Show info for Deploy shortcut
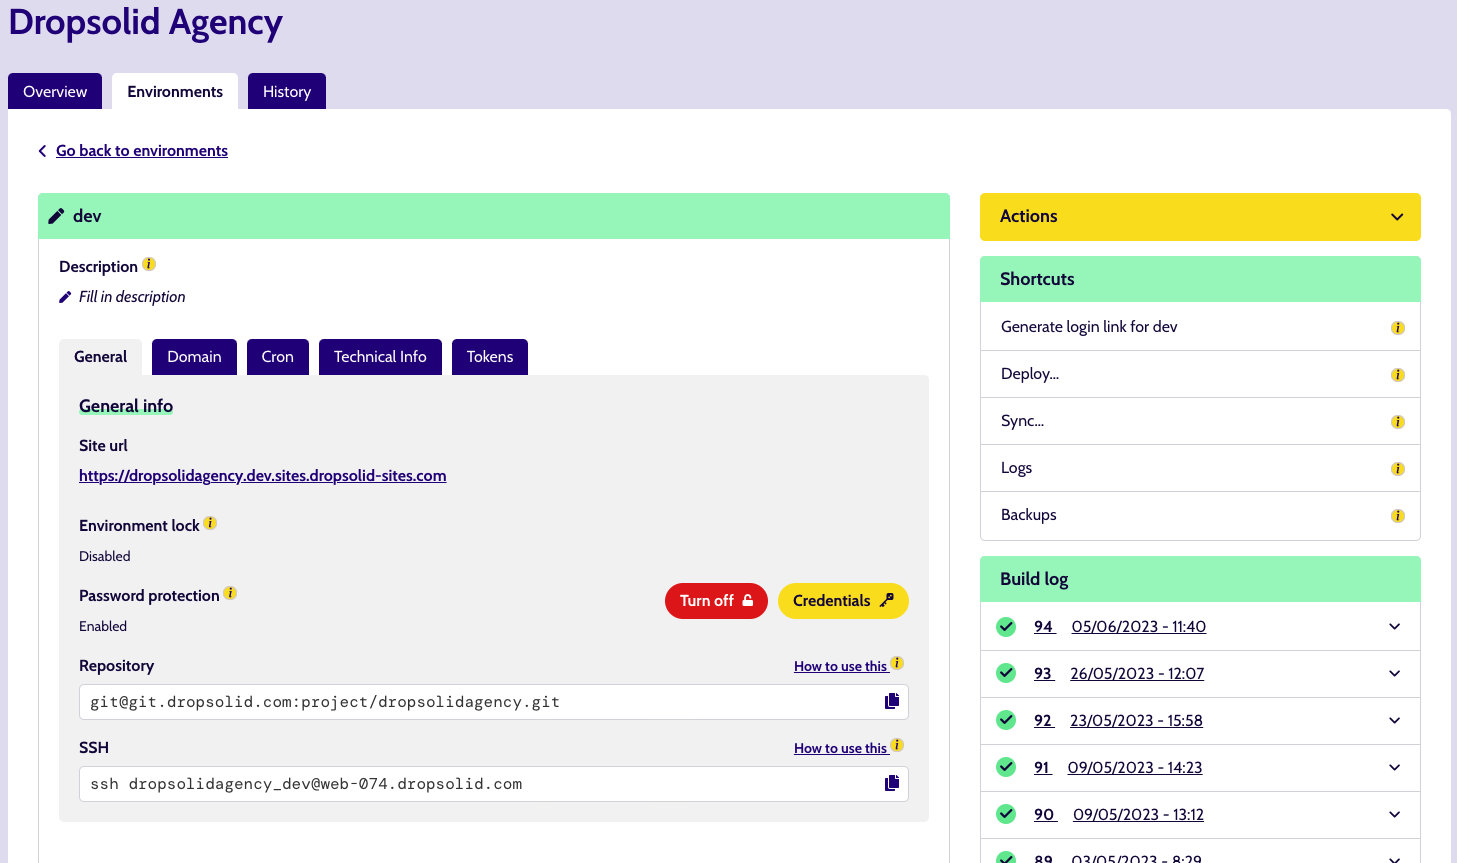This screenshot has height=863, width=1457. click(x=1398, y=375)
